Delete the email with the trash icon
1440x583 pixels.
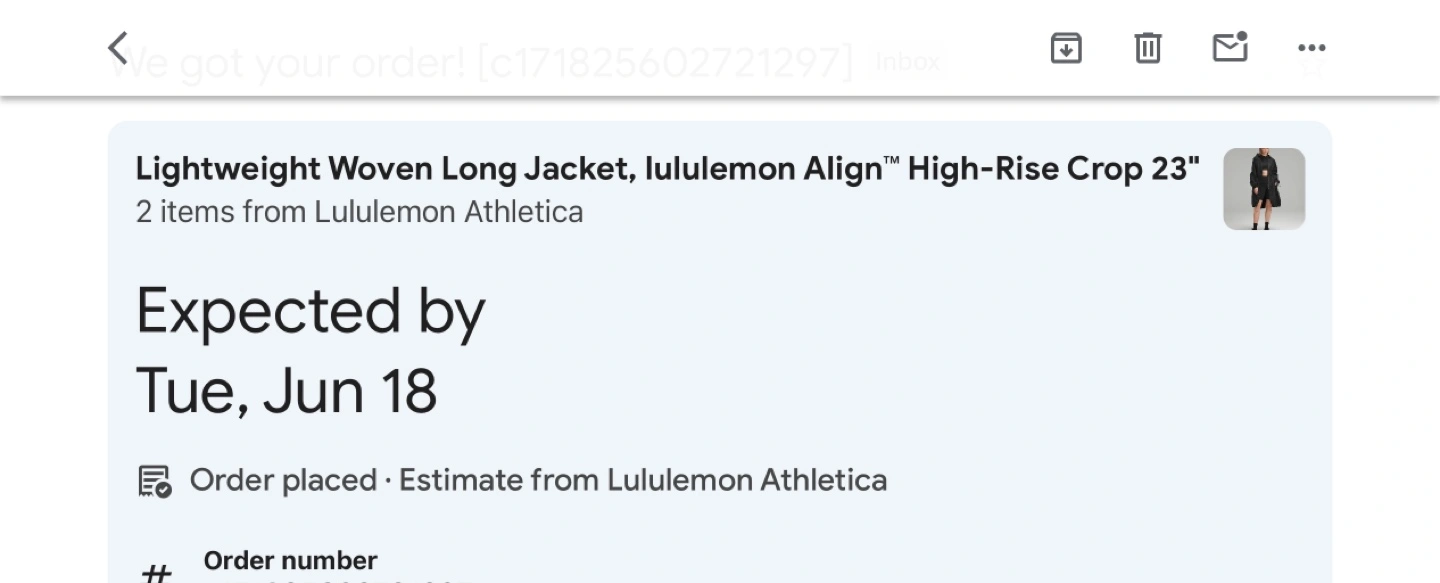pyautogui.click(x=1148, y=47)
